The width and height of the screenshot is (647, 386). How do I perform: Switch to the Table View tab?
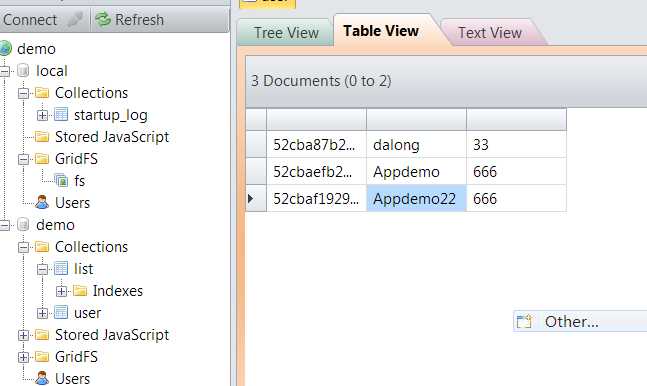pos(381,31)
